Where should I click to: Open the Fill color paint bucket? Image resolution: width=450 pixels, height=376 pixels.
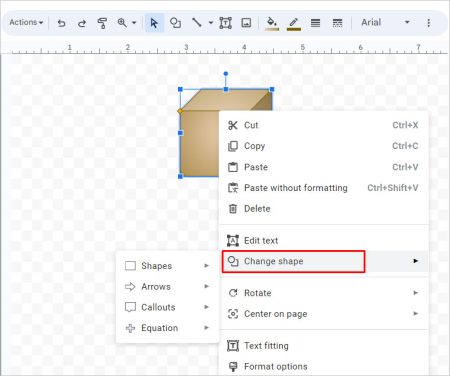tap(272, 23)
